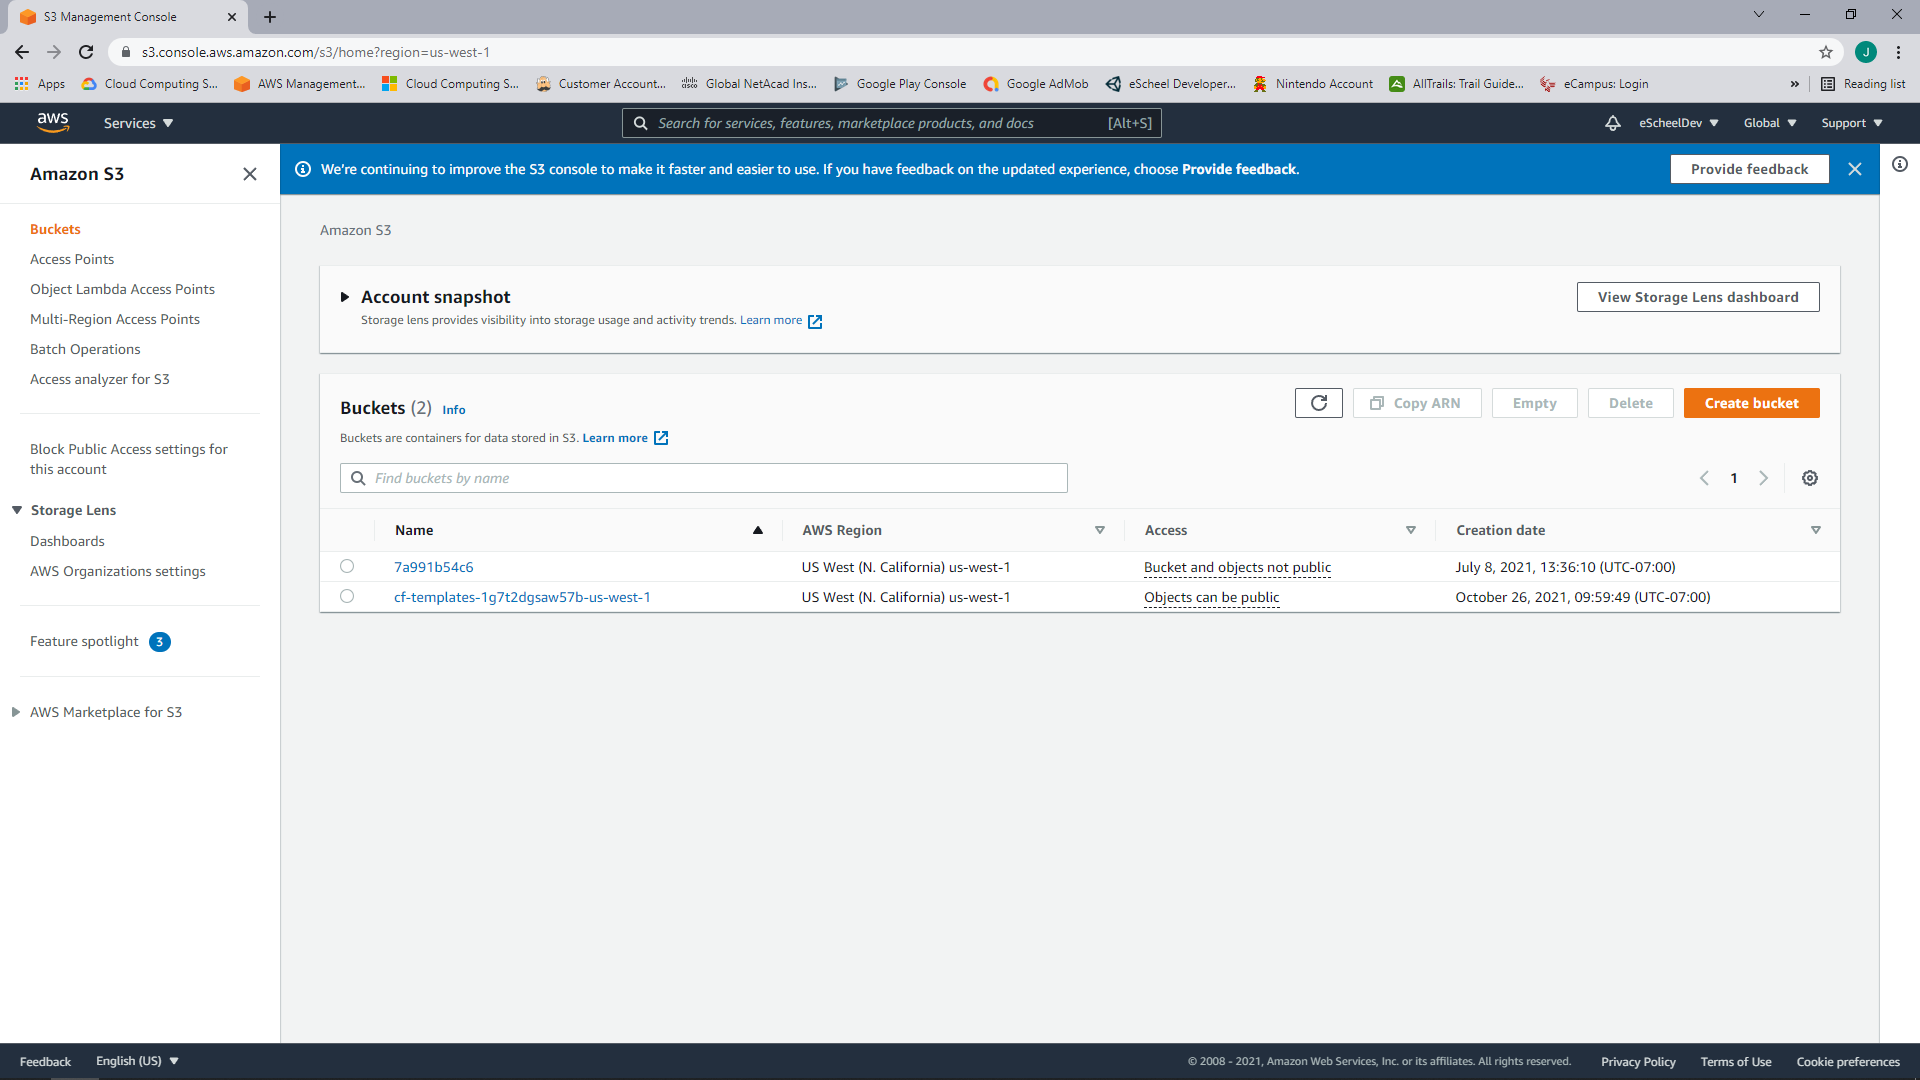
Task: Bookmark page with star icon
Action: coord(1825,52)
